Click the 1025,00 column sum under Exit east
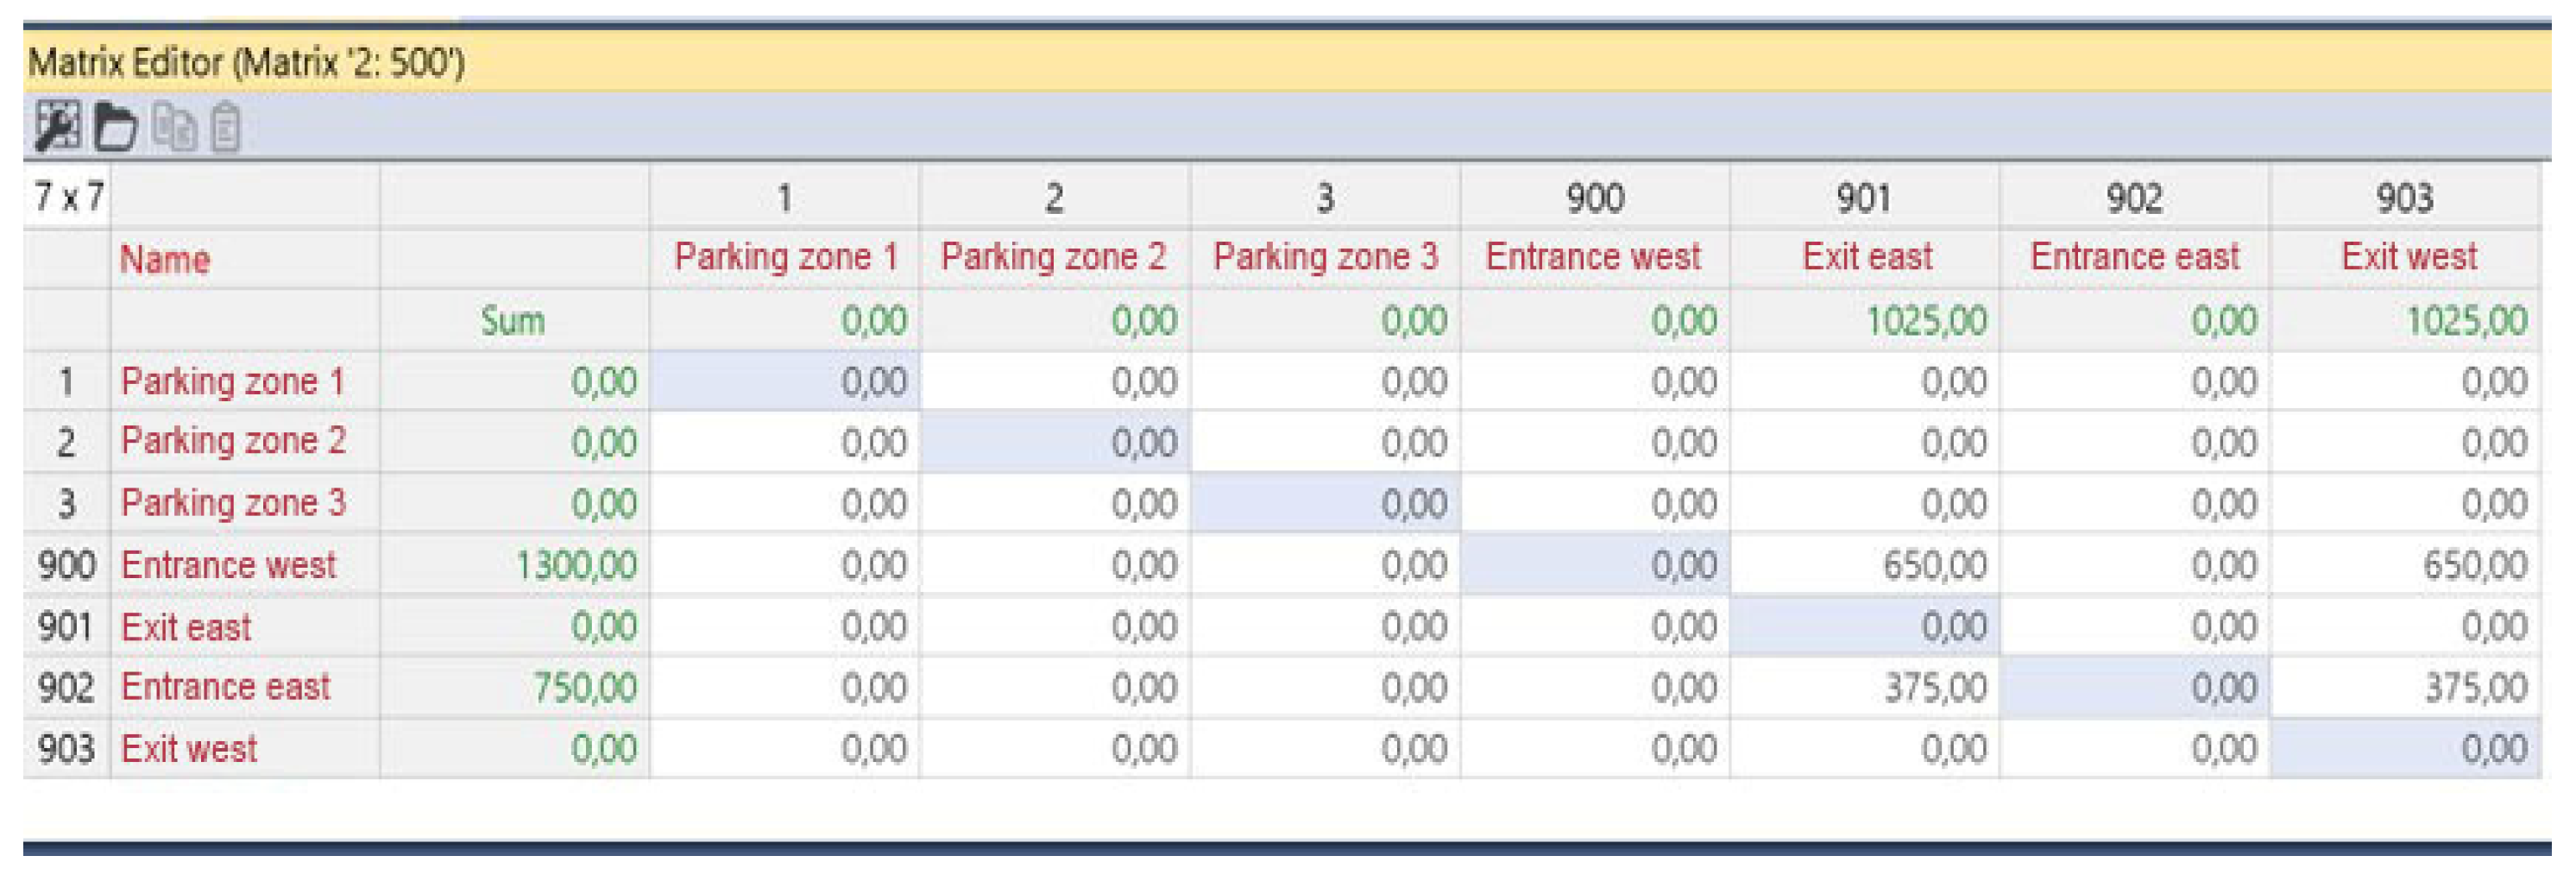2576x881 pixels. click(x=1926, y=321)
